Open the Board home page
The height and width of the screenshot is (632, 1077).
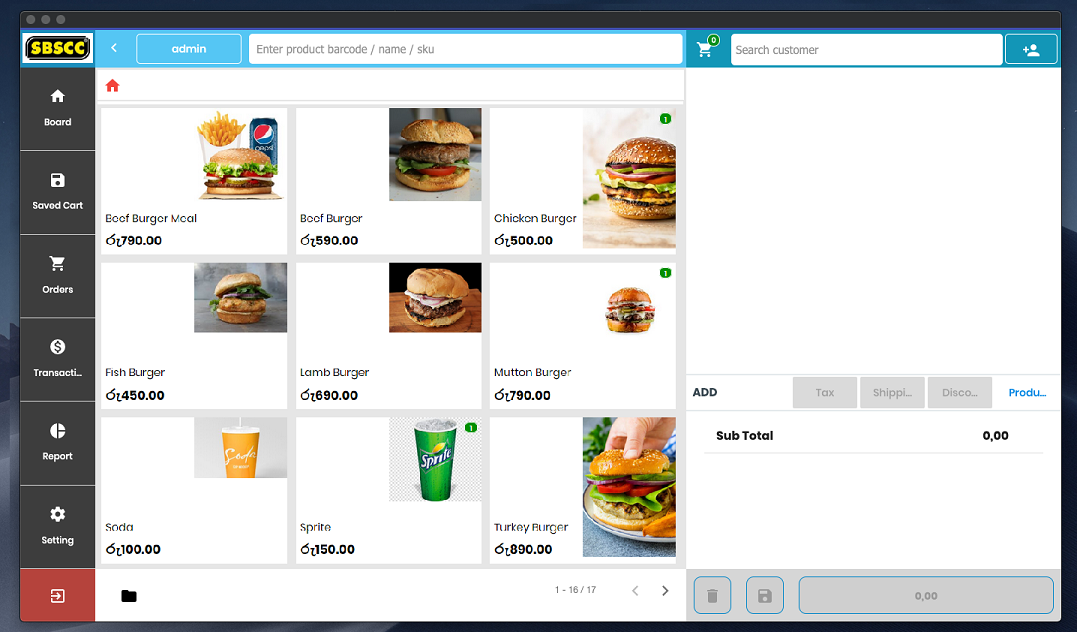pyautogui.click(x=57, y=108)
